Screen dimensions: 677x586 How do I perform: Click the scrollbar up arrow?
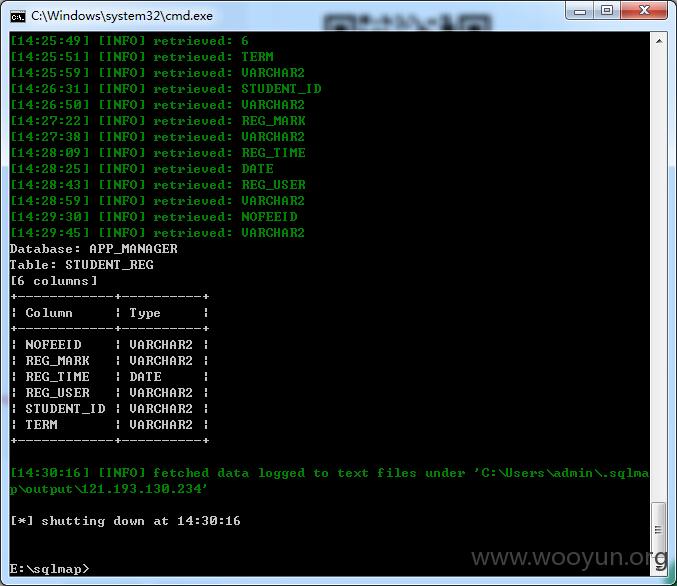(x=659, y=41)
